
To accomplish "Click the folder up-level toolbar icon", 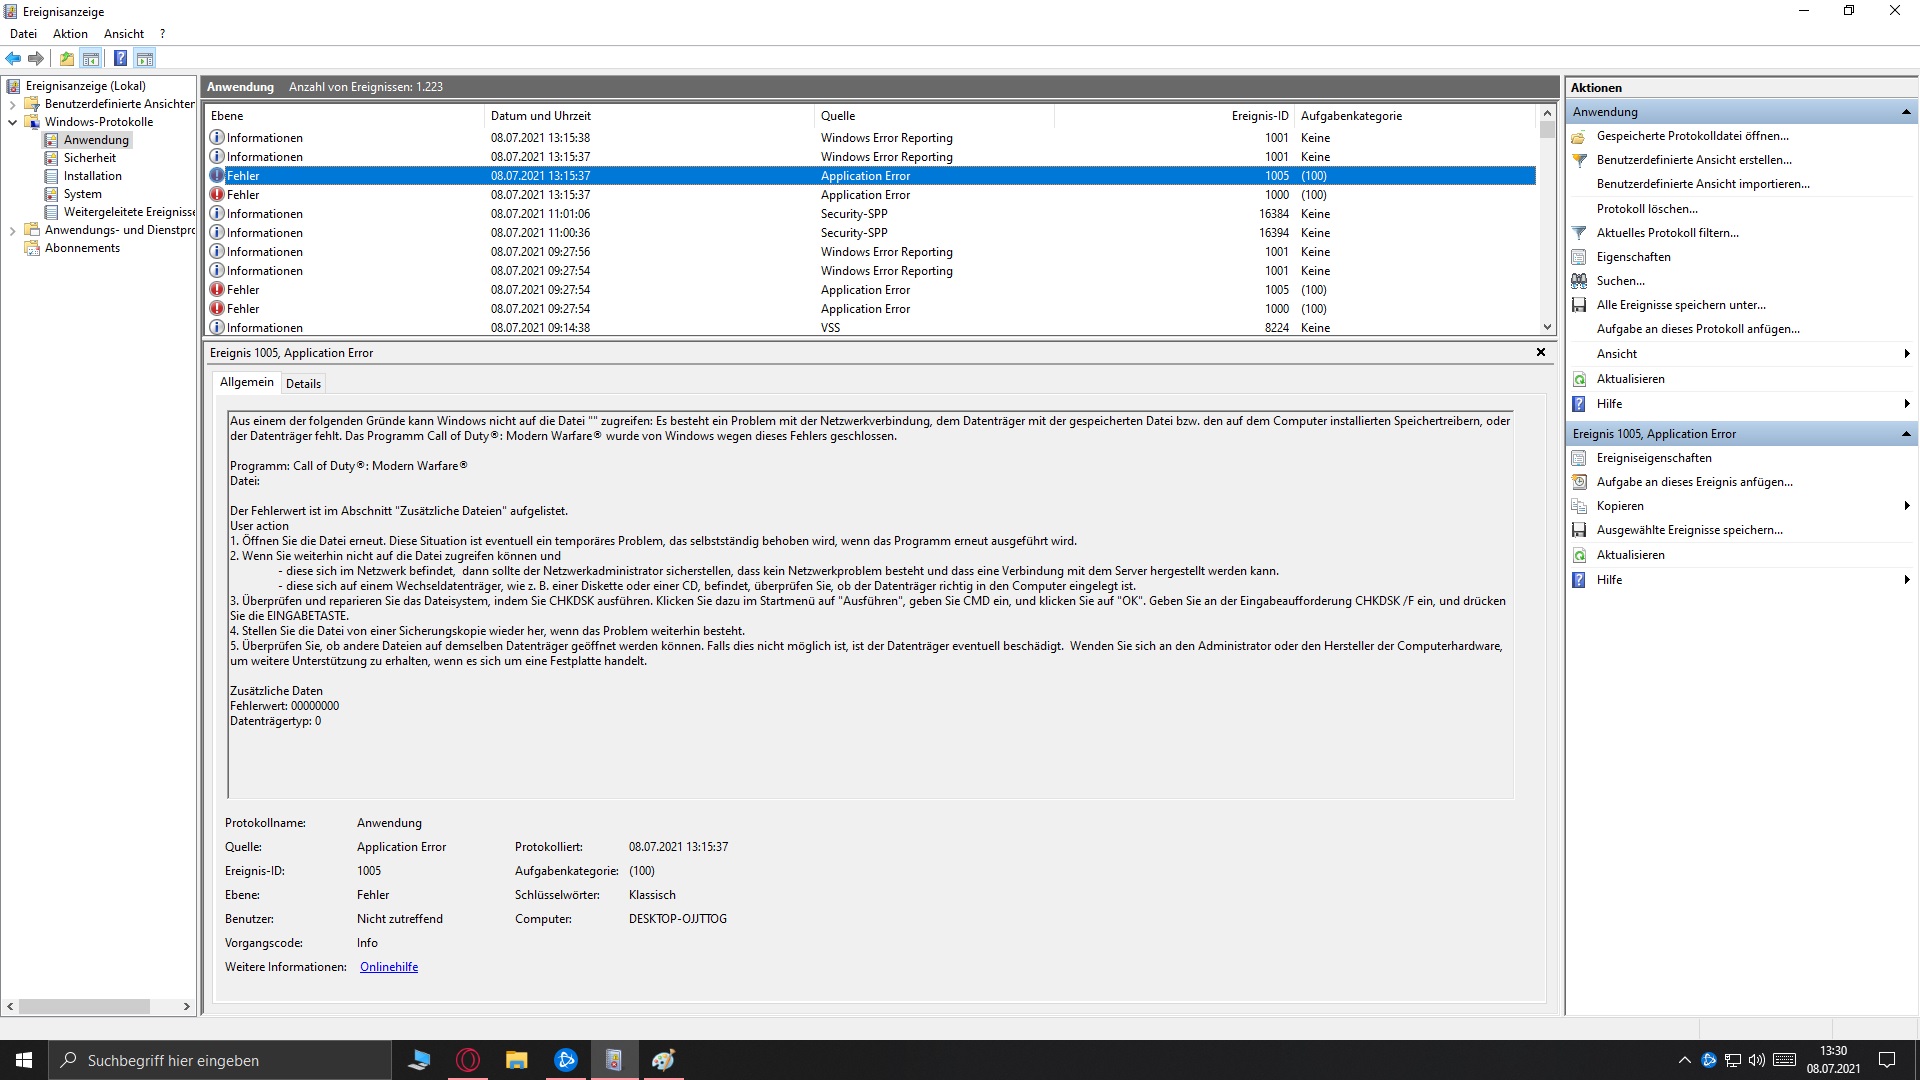I will click(x=66, y=58).
